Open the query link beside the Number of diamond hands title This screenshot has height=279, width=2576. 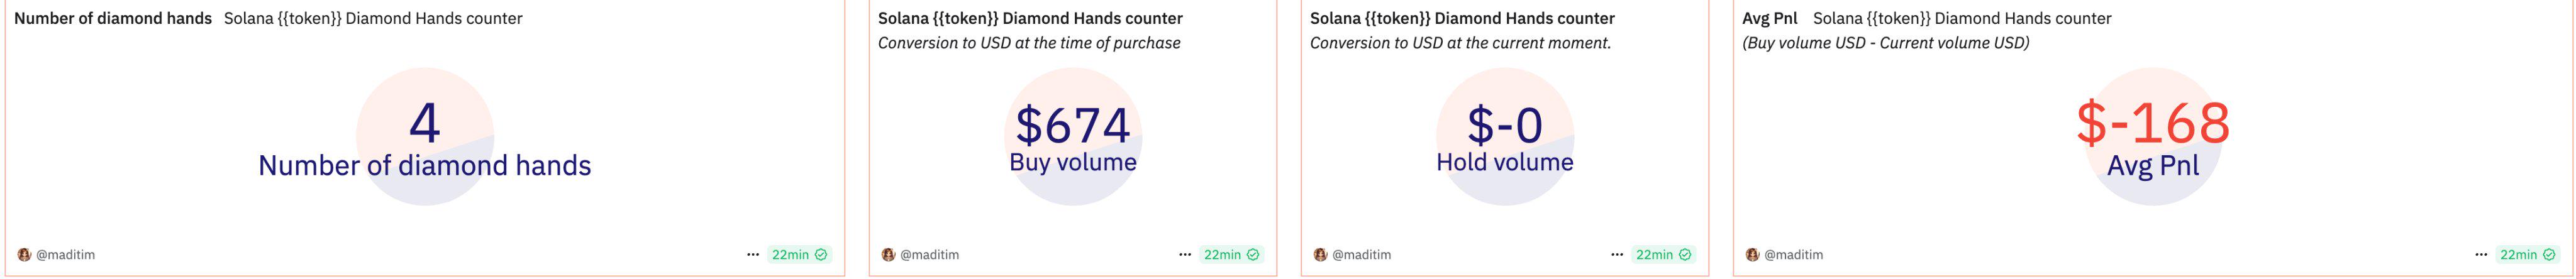point(372,18)
